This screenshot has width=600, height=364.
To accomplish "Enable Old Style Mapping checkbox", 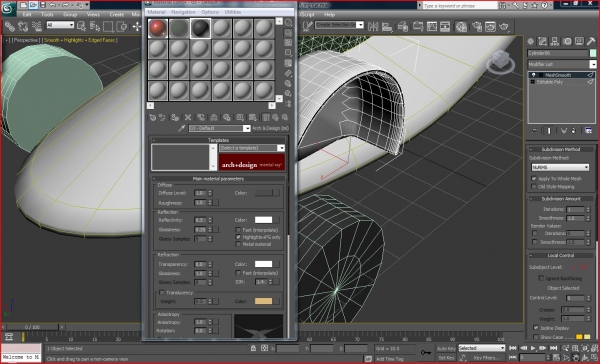I will 534,187.
